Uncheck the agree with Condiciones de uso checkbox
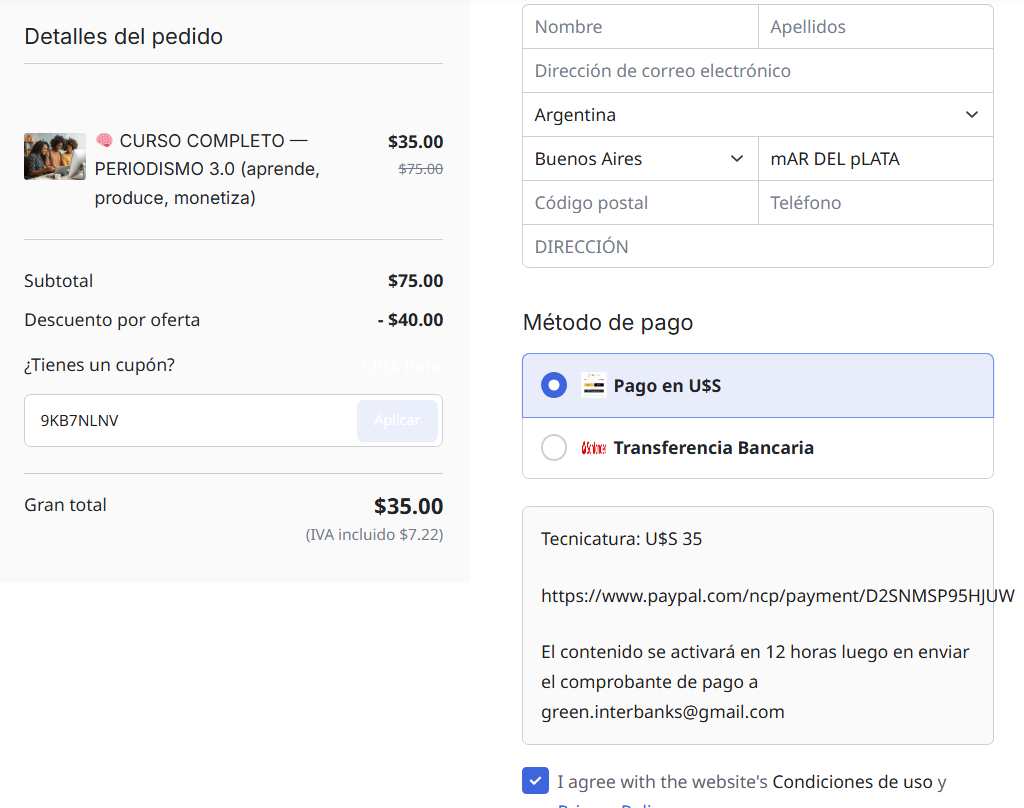Image resolution: width=1024 pixels, height=808 pixels. 536,781
